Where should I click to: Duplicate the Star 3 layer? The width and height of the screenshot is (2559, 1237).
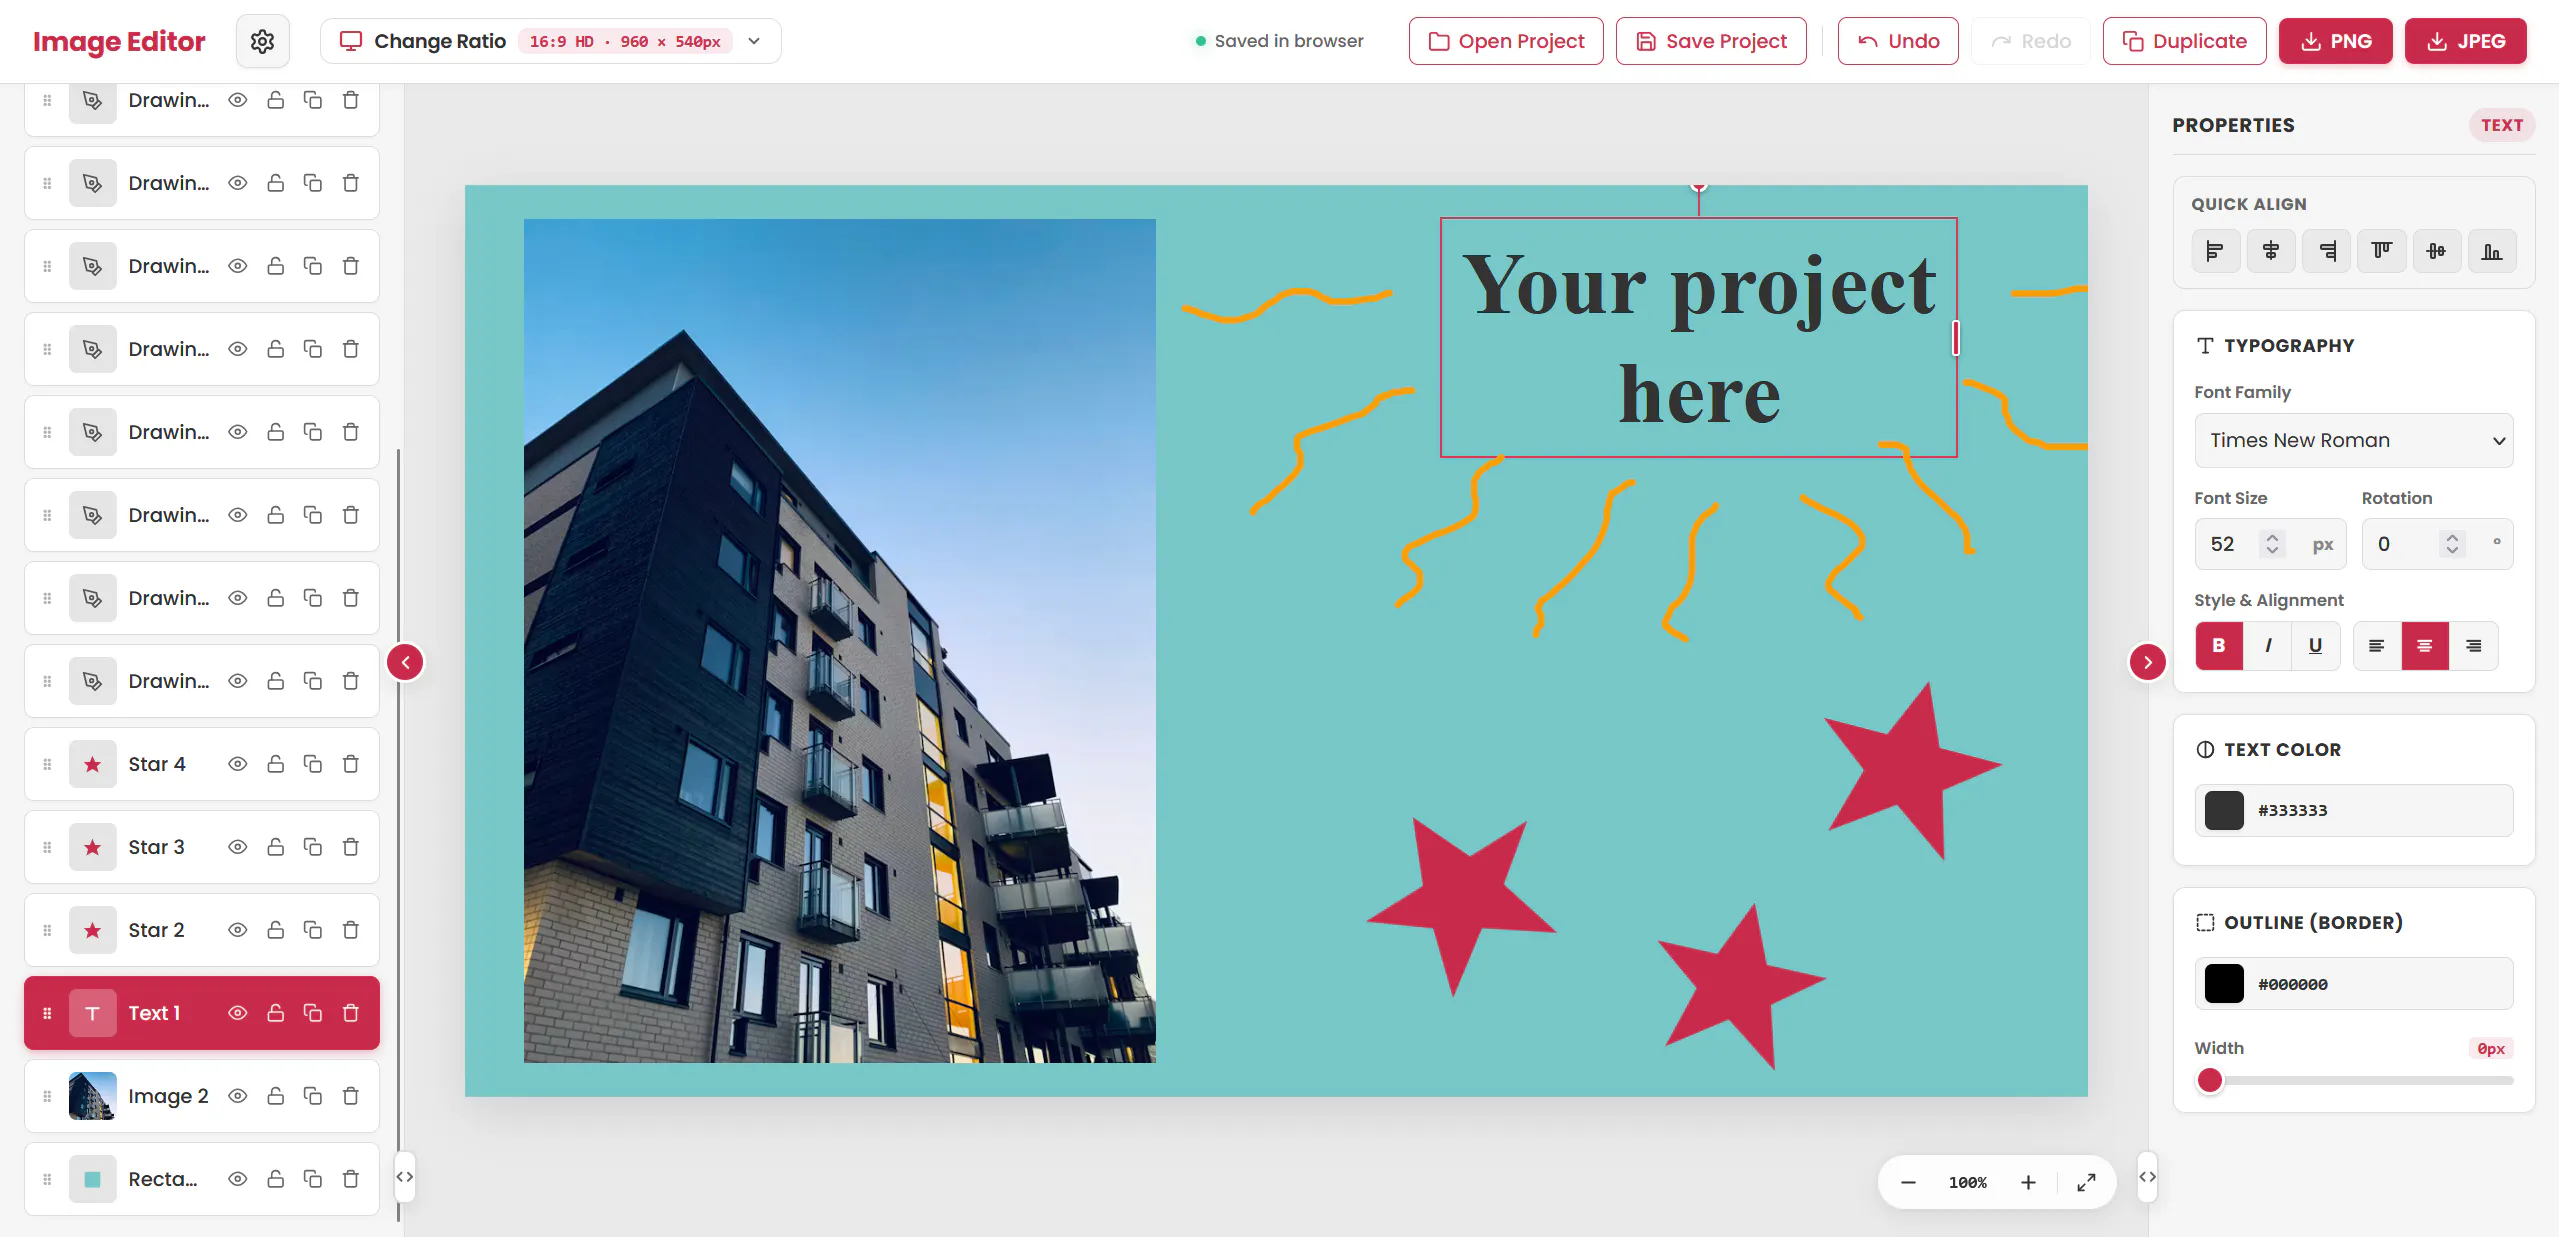pyautogui.click(x=312, y=847)
